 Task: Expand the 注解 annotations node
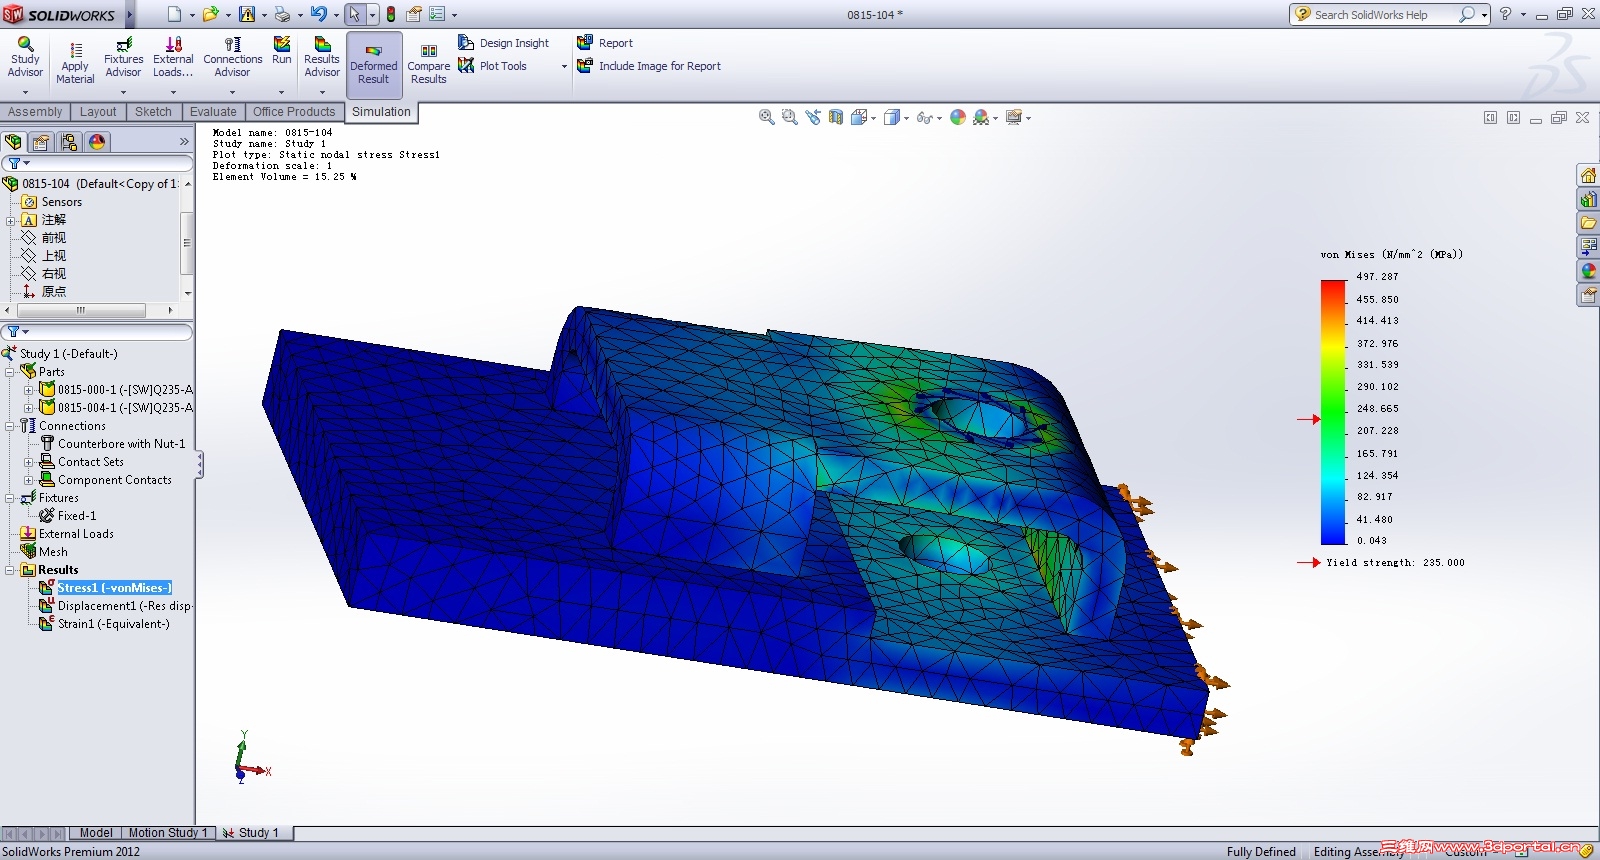pyautogui.click(x=10, y=220)
